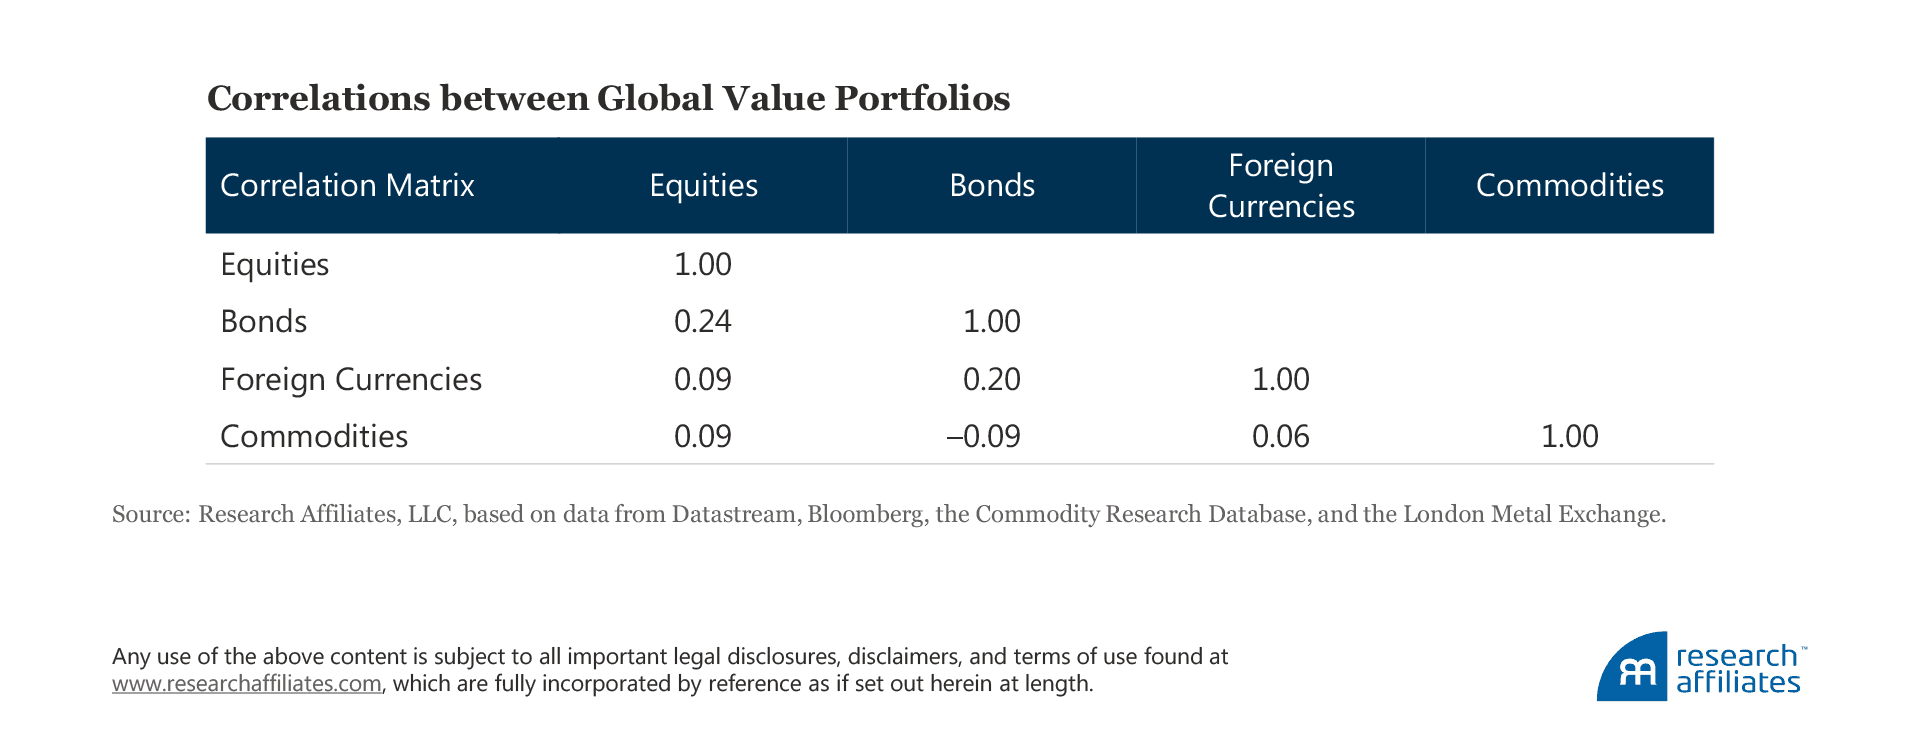1920x730 pixels.
Task: Click the 0.24 Bonds-Equities correlation value
Action: pyautogui.click(x=702, y=321)
